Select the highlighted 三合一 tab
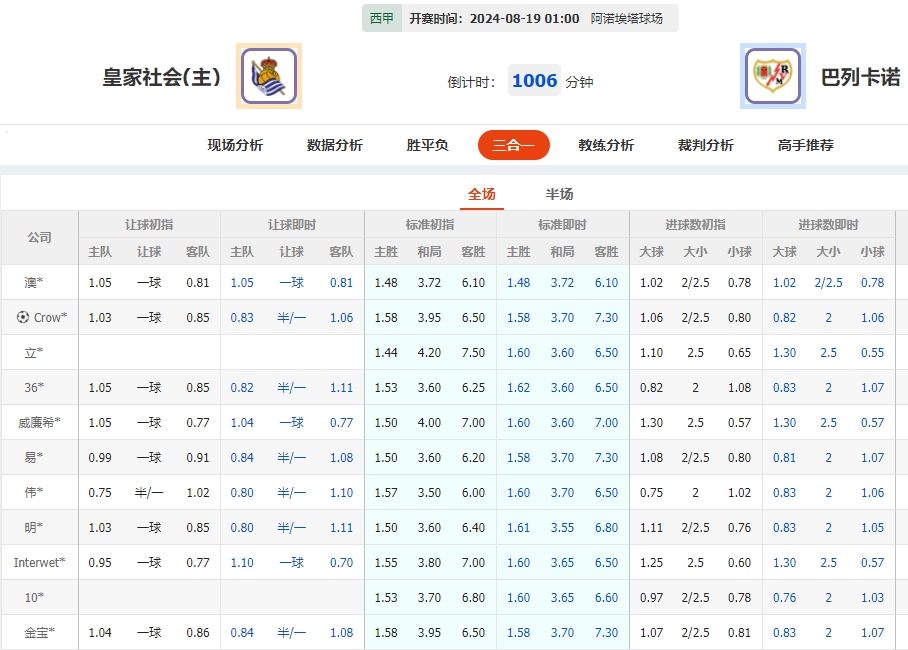 tap(513, 145)
